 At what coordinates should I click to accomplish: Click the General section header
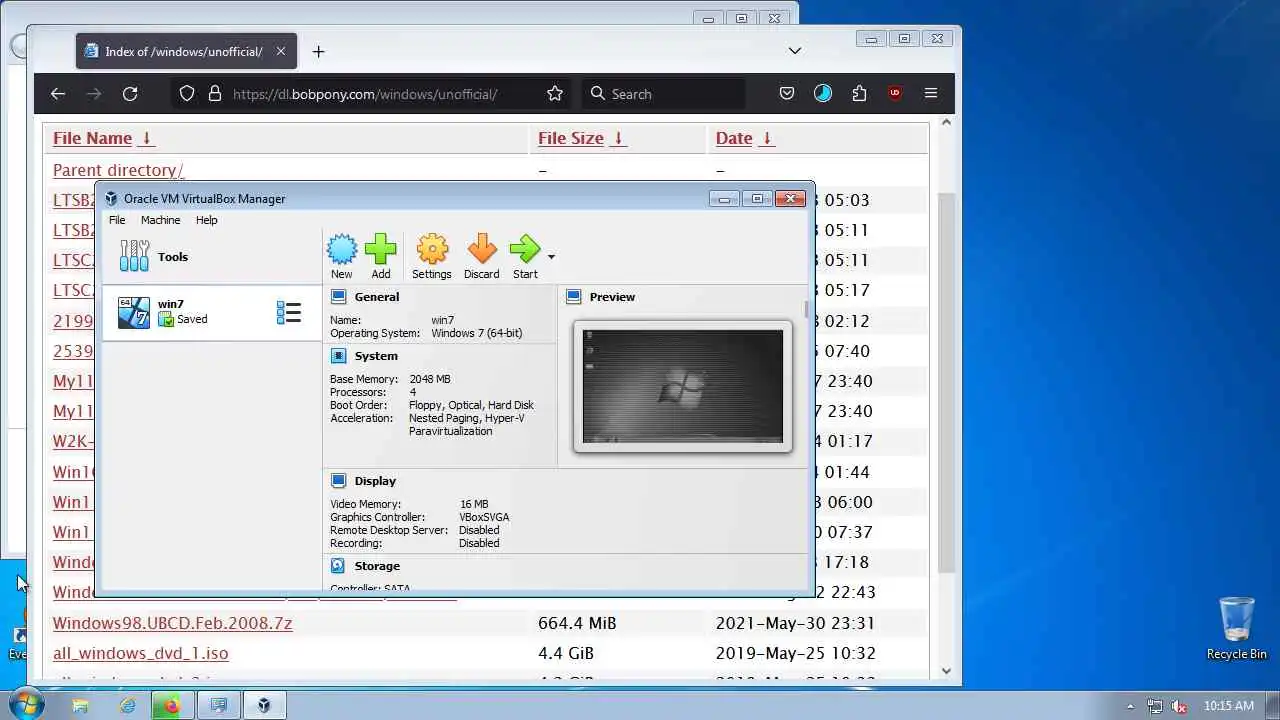tap(377, 297)
